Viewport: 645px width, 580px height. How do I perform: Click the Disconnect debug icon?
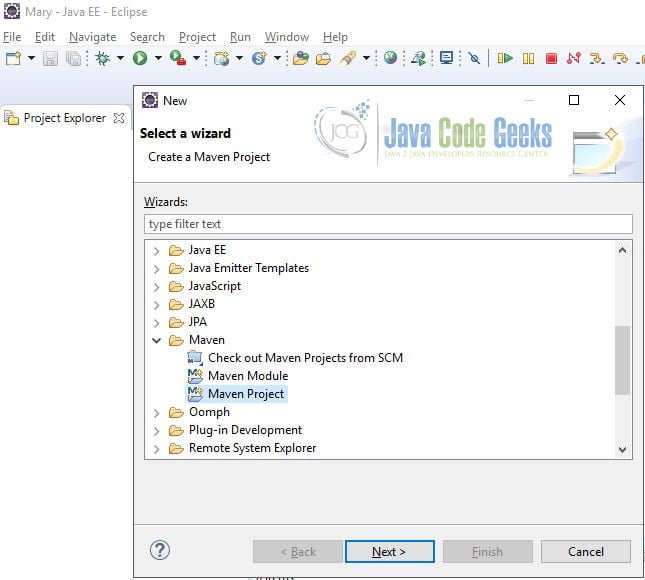pyautogui.click(x=574, y=58)
